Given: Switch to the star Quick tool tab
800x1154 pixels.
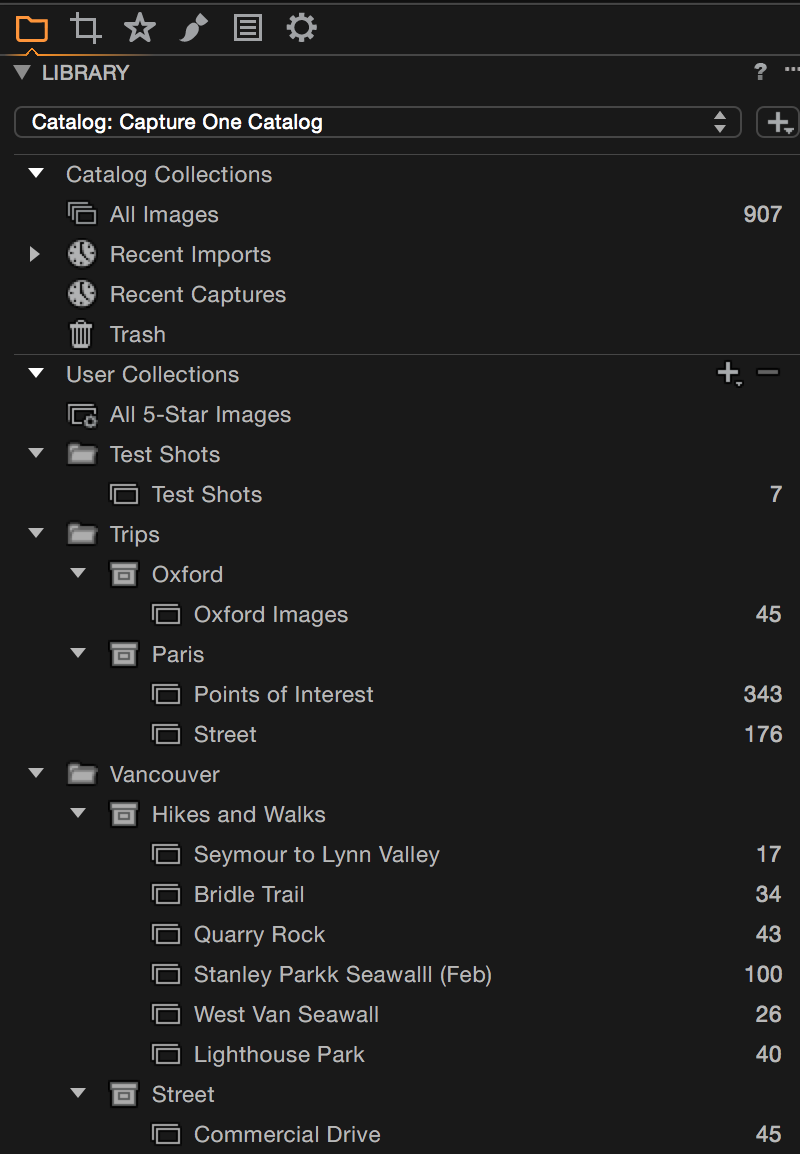Looking at the screenshot, I should 139,29.
